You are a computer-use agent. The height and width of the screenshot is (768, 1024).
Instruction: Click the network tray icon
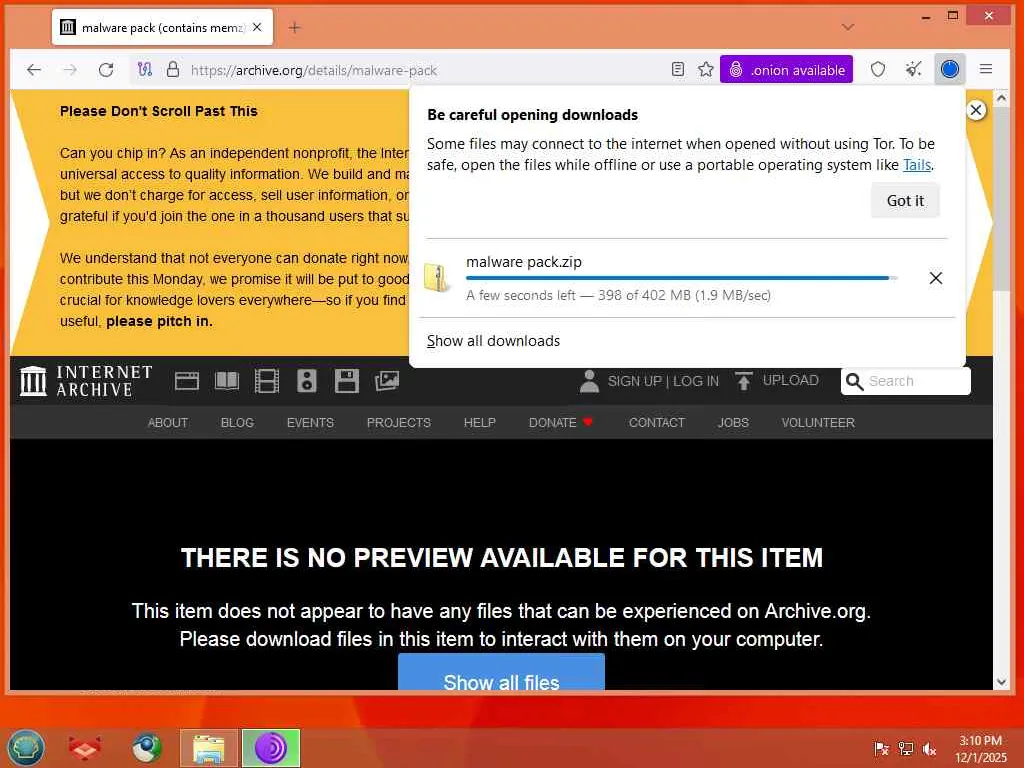click(x=905, y=748)
